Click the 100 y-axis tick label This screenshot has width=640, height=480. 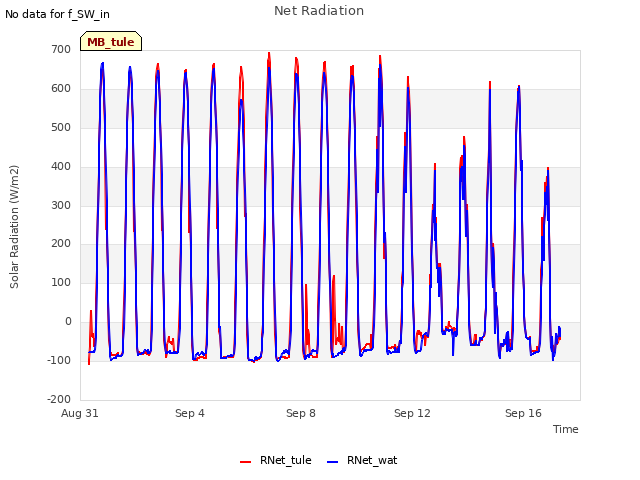(61, 282)
